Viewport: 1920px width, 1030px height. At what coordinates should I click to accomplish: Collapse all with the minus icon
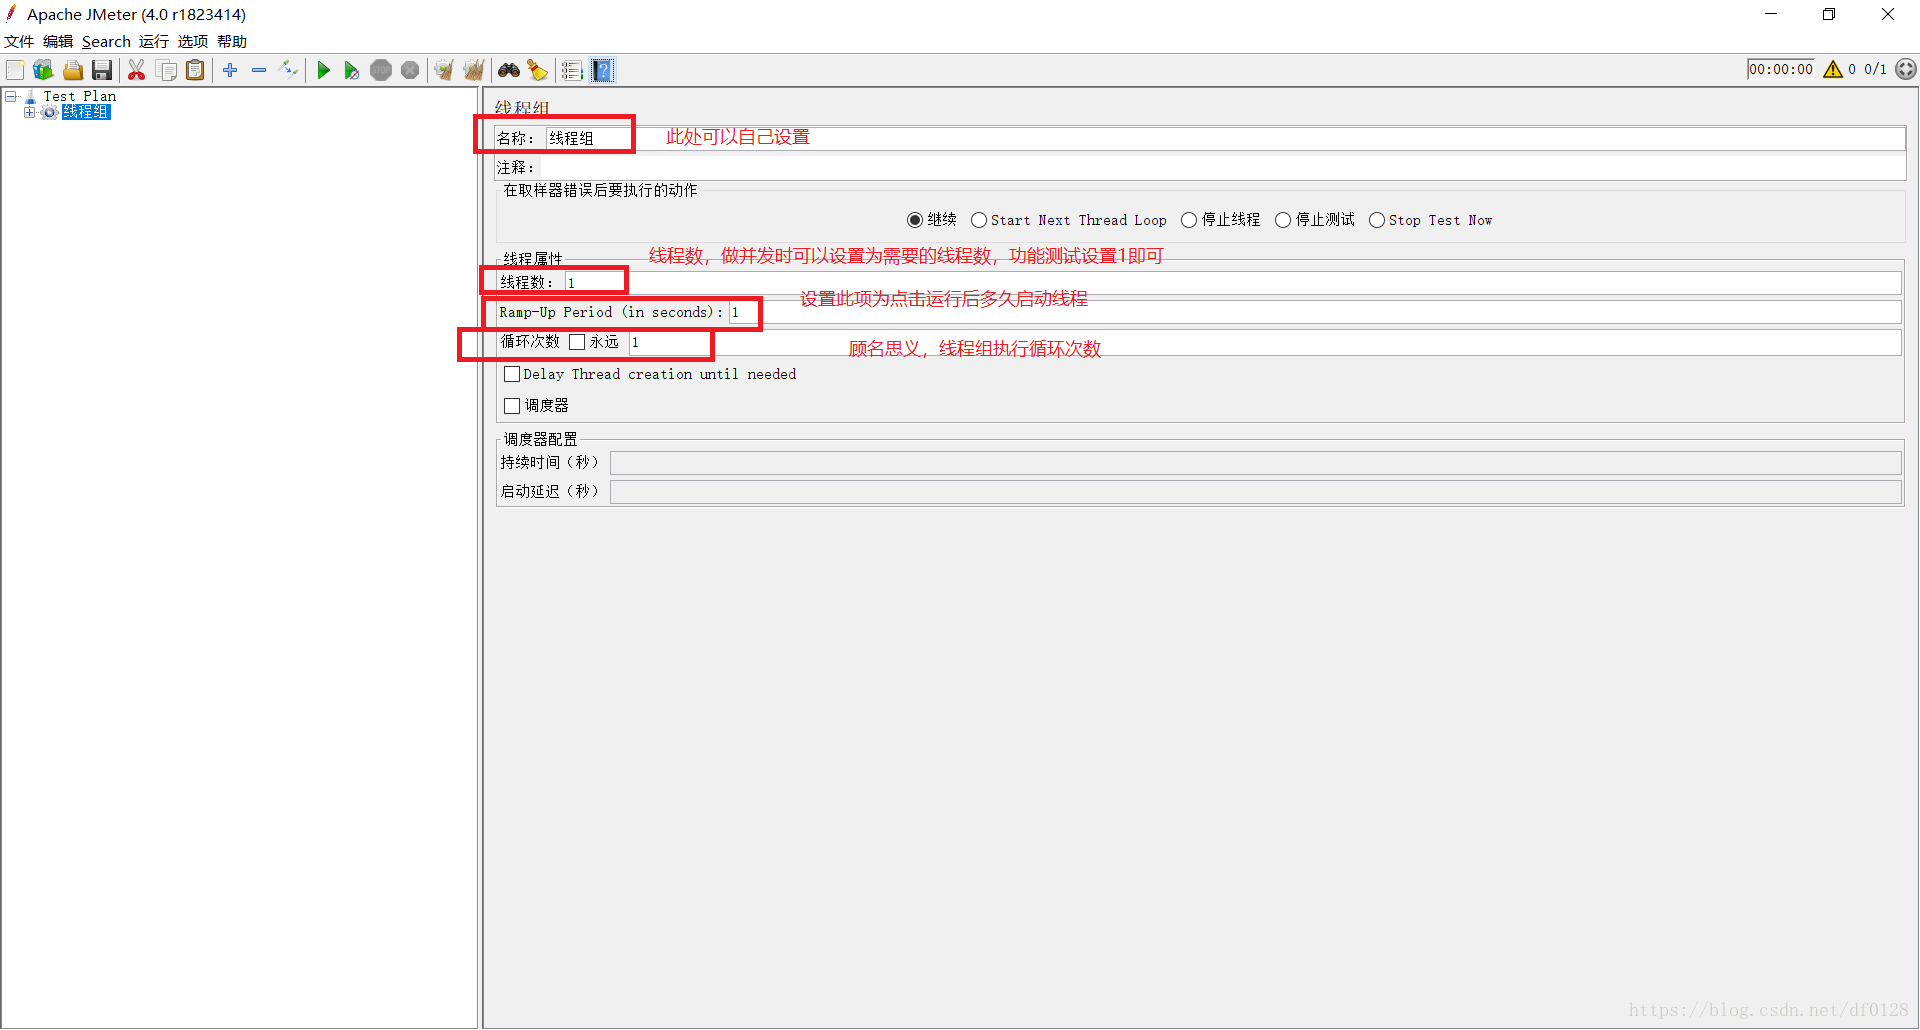tap(259, 70)
